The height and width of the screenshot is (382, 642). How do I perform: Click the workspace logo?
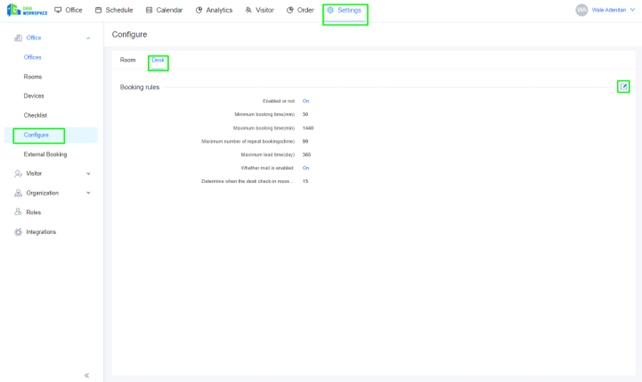click(27, 10)
